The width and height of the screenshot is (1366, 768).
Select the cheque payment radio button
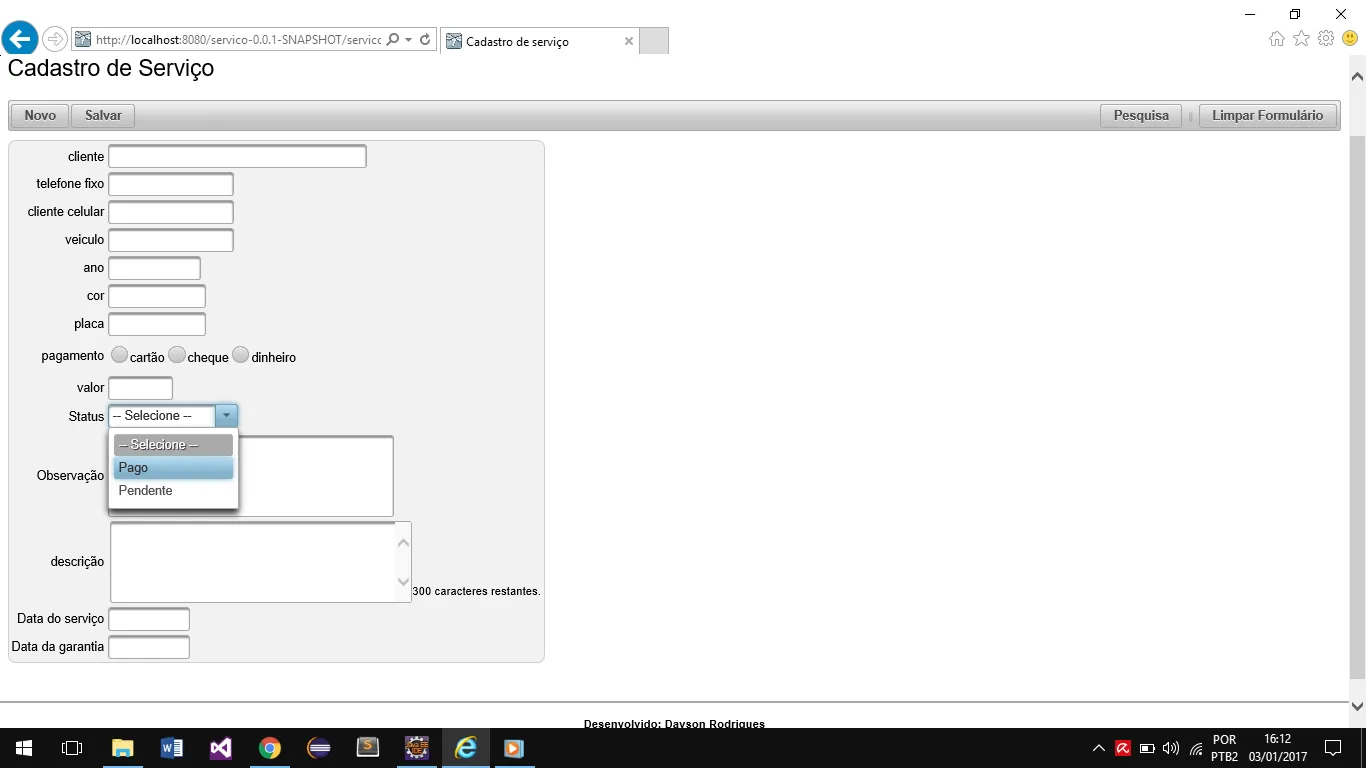click(x=177, y=355)
